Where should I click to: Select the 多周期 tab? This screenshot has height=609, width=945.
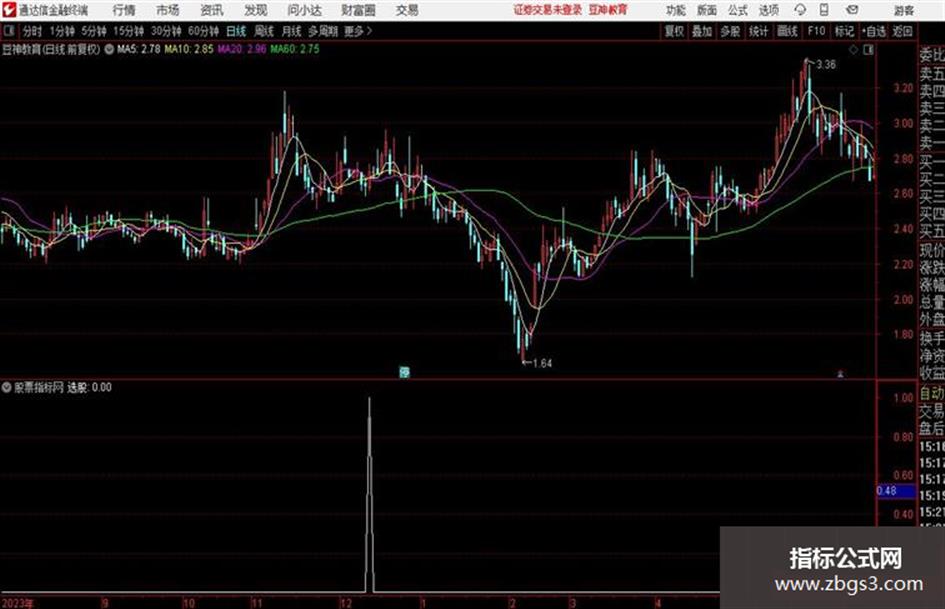[x=323, y=31]
